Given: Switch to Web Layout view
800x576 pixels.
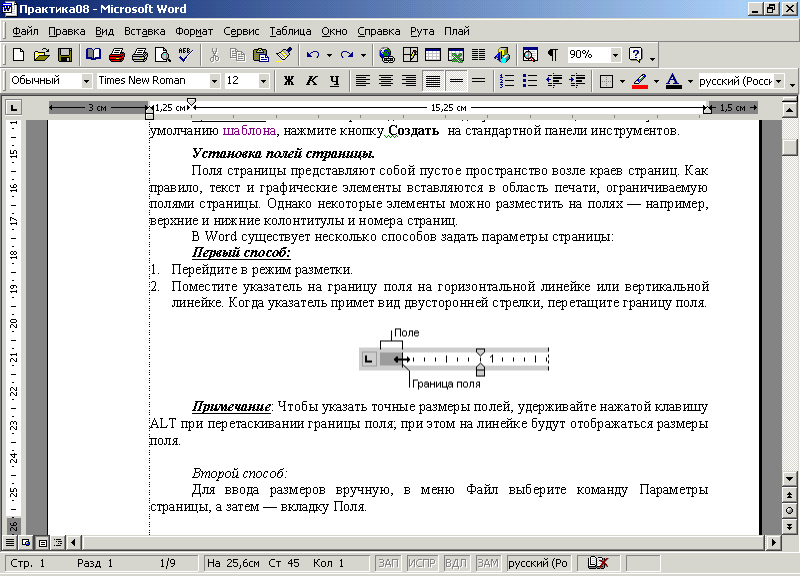Looking at the screenshot, I should tap(26, 542).
